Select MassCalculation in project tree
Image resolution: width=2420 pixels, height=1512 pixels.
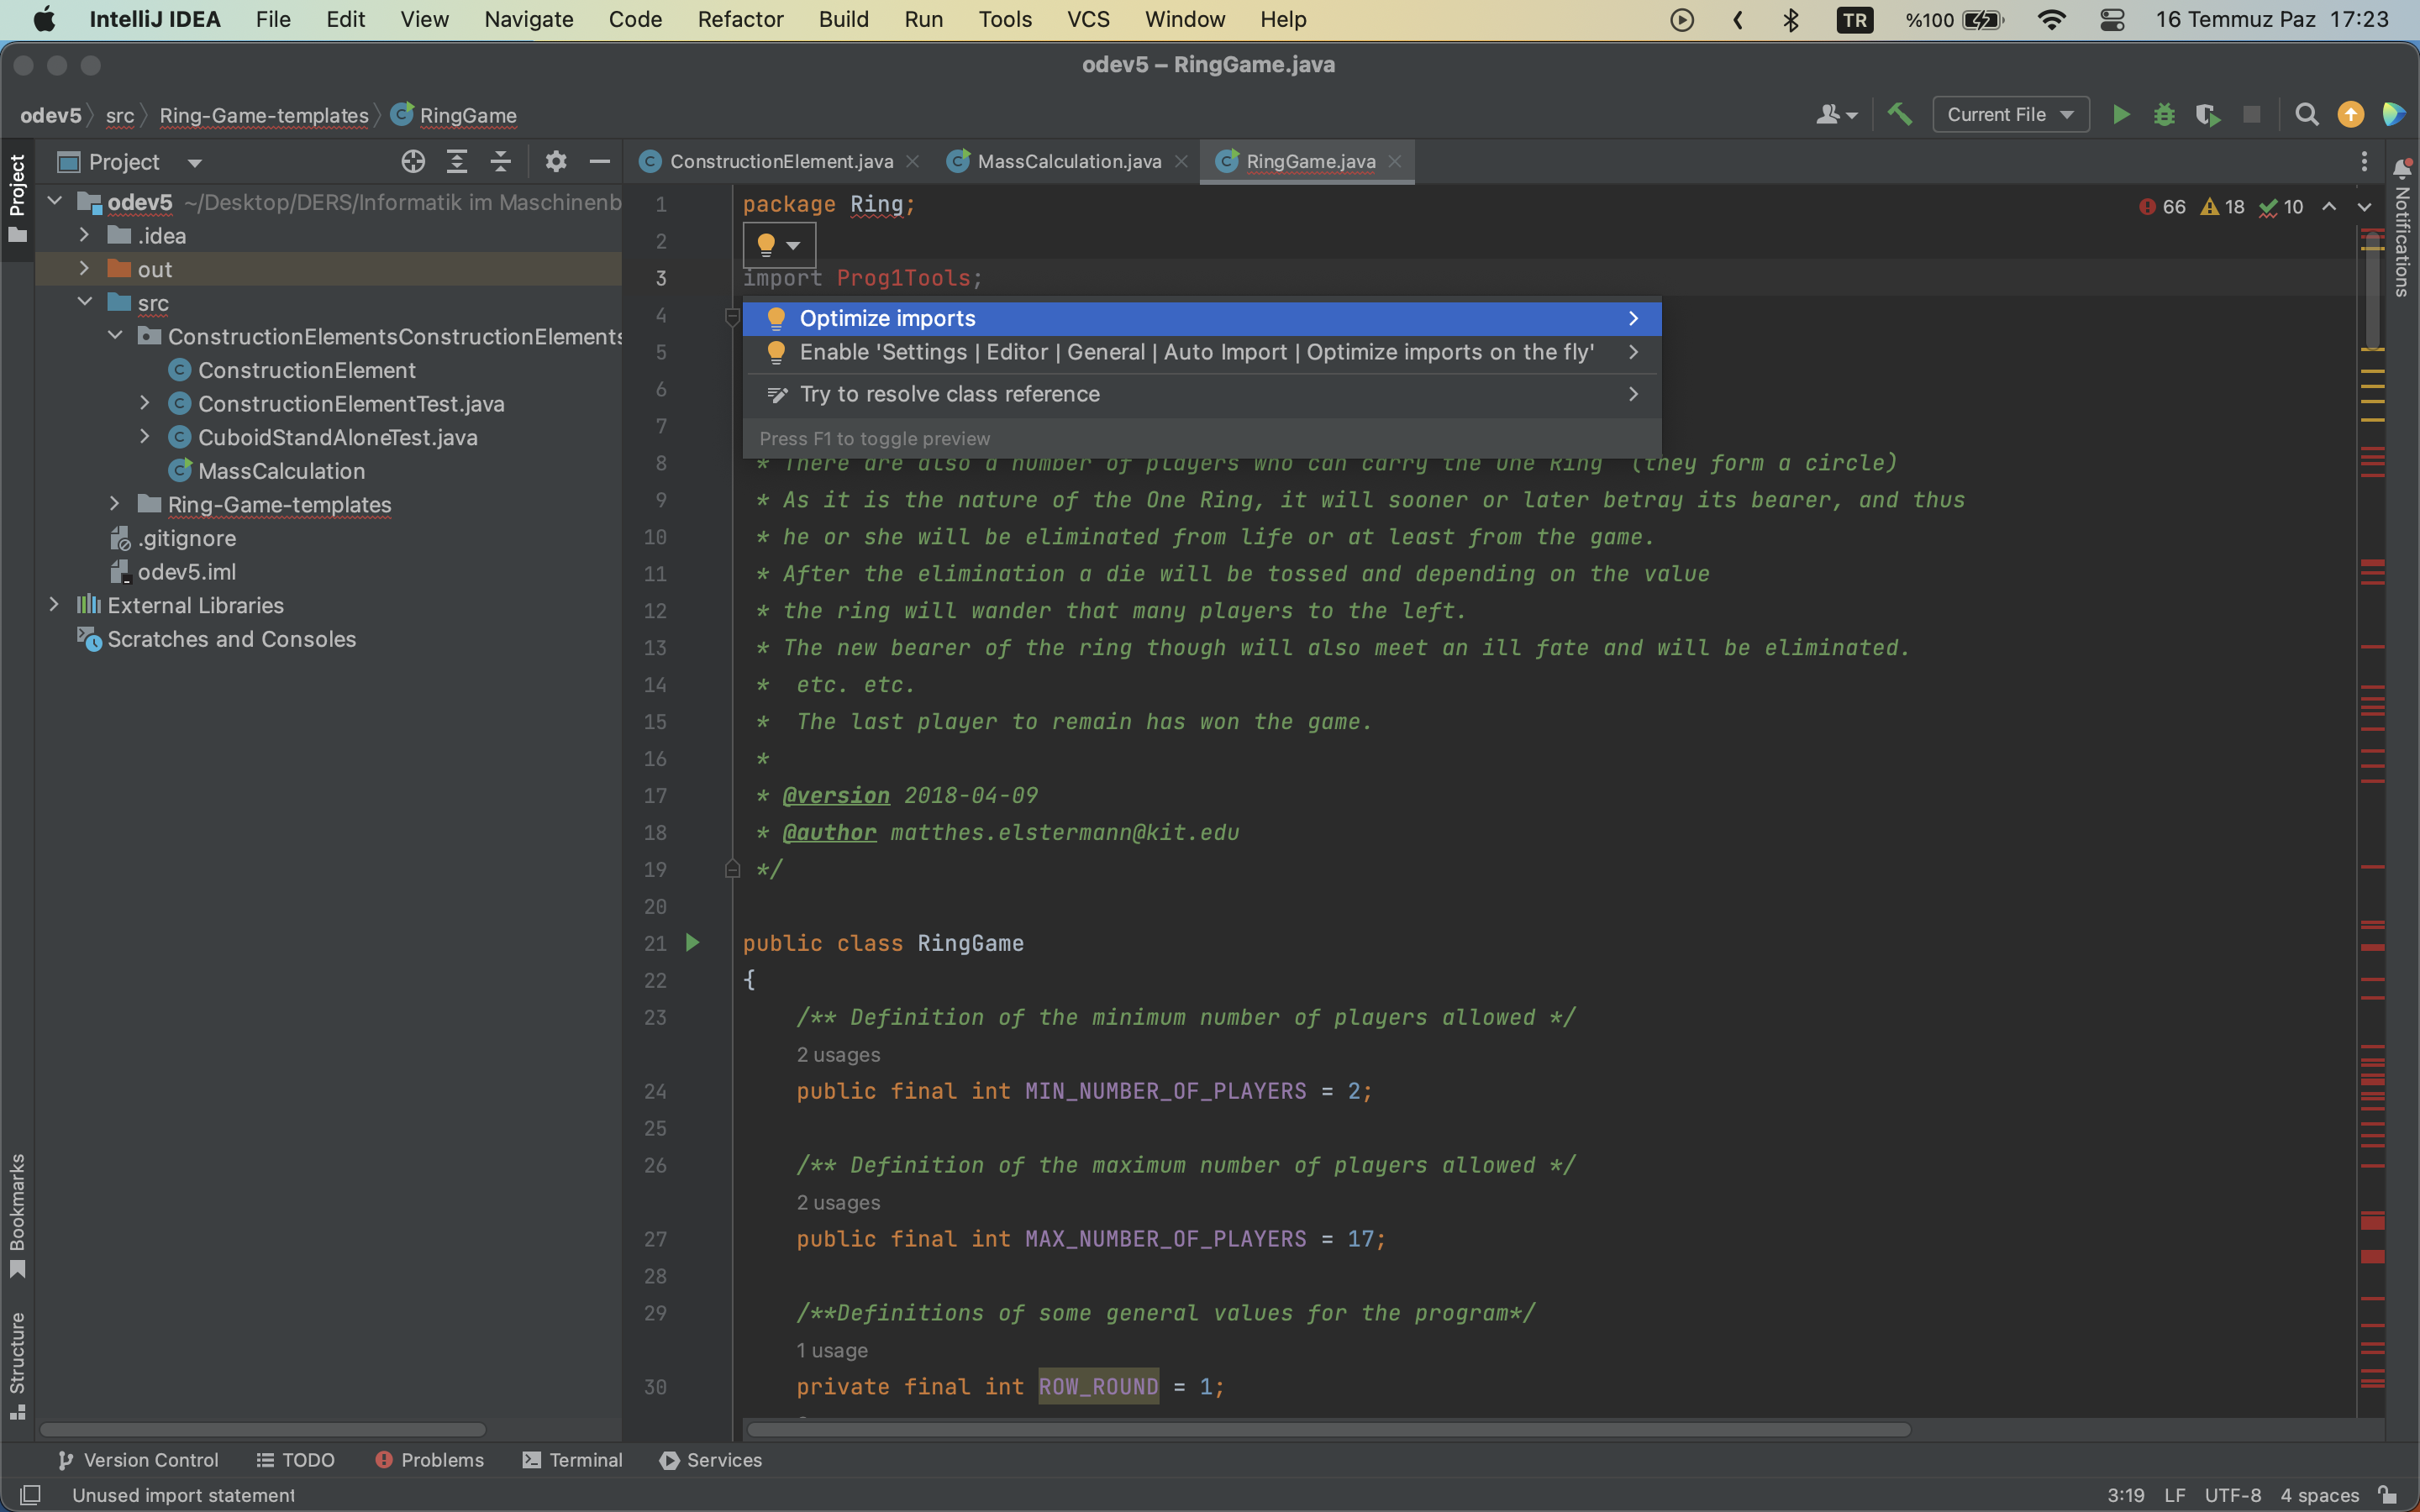coord(280,471)
